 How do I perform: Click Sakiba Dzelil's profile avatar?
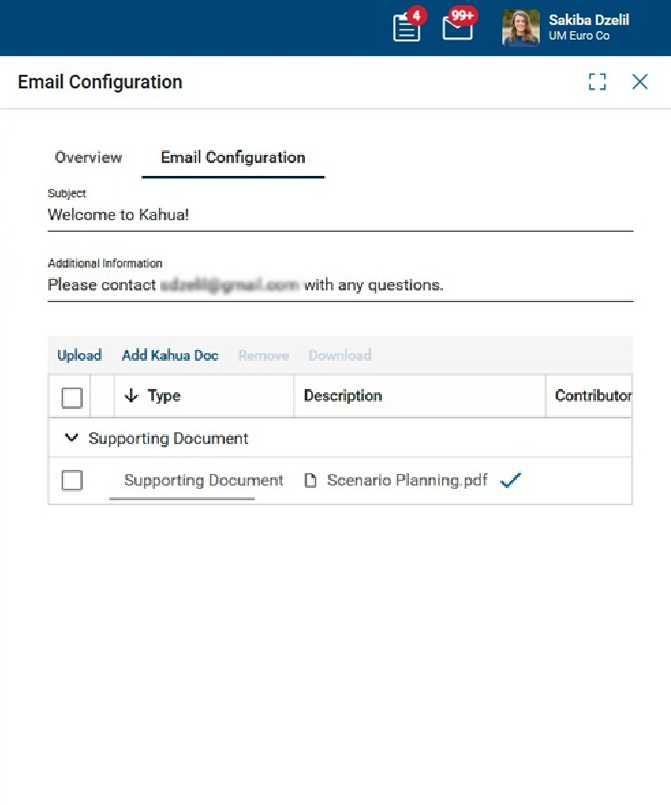520,28
